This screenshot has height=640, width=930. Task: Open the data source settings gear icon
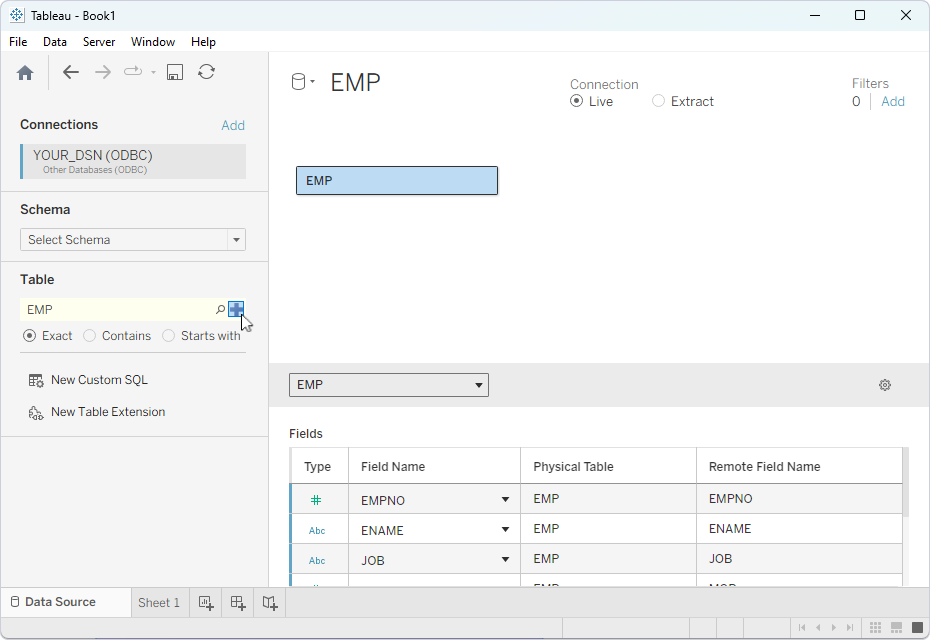884,384
